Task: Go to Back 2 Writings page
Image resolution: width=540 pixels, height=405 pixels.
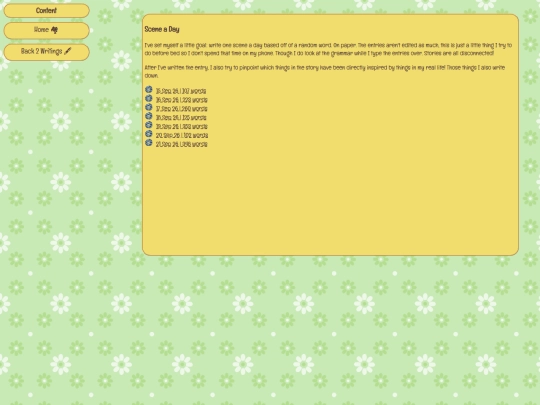Action: click(46, 52)
